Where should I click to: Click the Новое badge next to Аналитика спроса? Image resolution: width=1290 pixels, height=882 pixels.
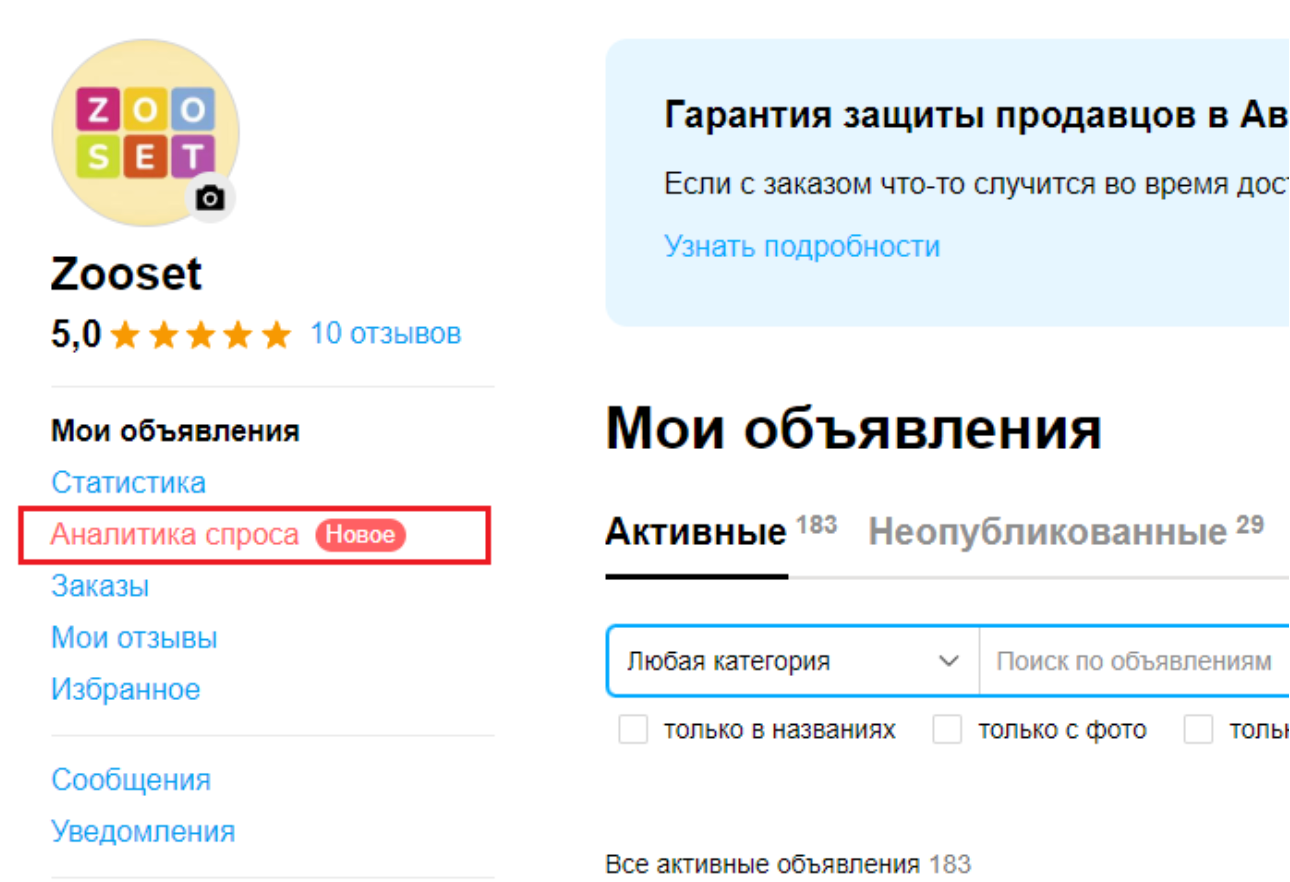[x=361, y=535]
